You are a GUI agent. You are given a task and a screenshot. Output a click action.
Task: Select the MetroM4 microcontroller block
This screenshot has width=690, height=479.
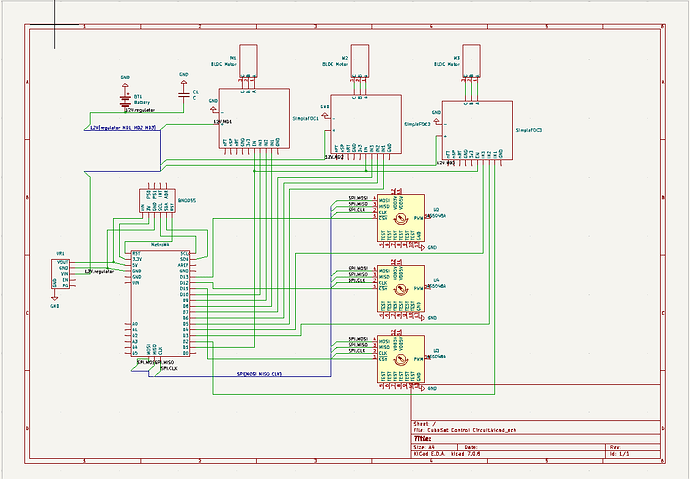coord(161,303)
